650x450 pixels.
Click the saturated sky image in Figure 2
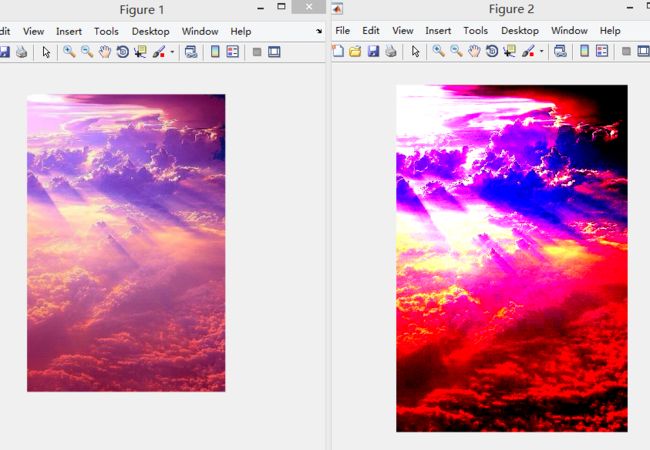pos(512,259)
